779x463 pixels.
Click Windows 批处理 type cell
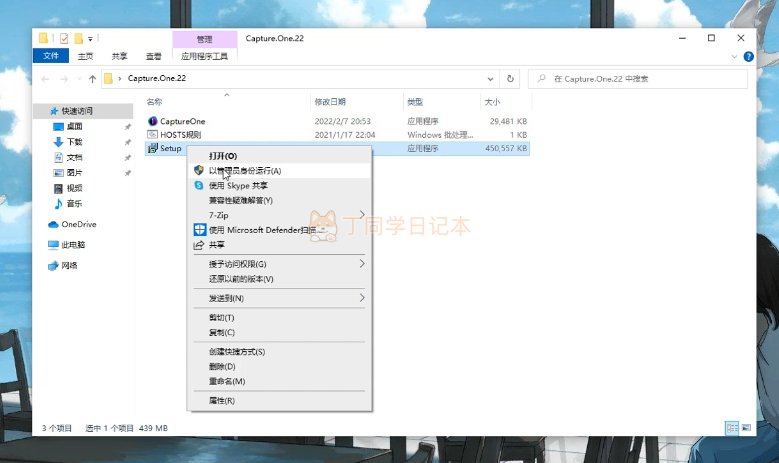440,135
